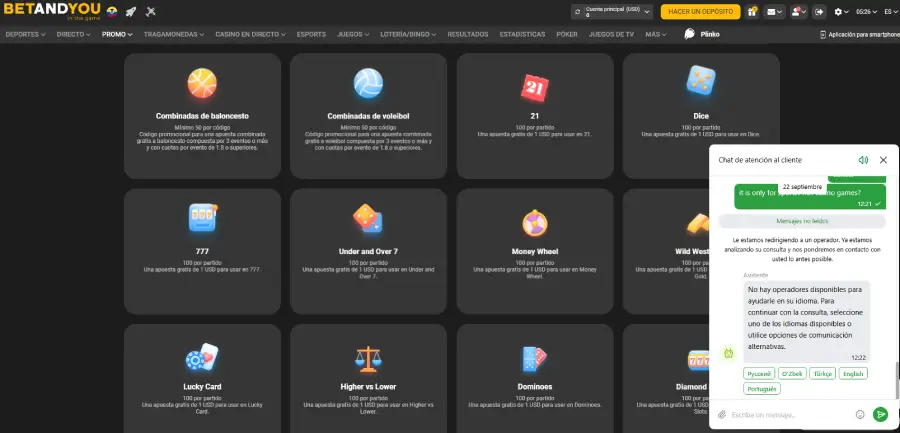Select the Money Wheel icon

point(534,223)
